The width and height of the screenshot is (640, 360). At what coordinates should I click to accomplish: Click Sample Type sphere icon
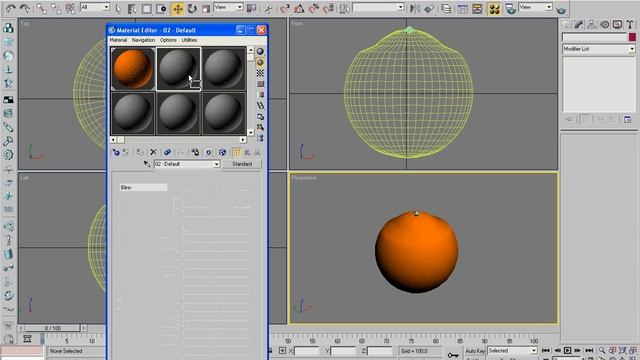tap(260, 51)
